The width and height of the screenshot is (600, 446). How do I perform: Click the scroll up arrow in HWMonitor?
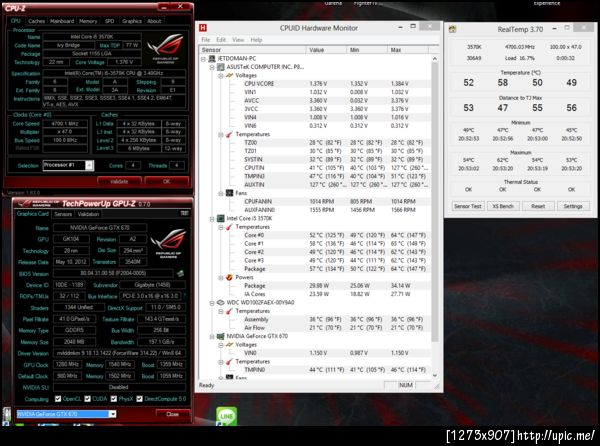click(x=434, y=59)
